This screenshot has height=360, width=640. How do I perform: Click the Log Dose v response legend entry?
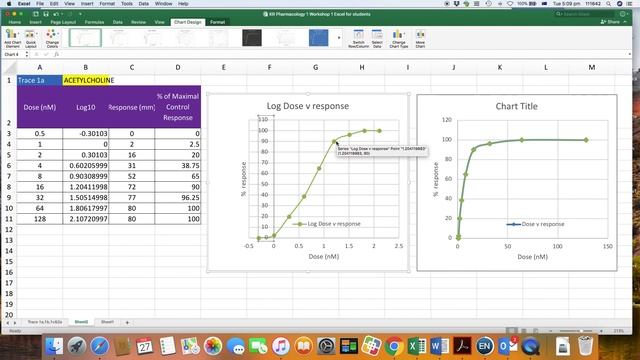[327, 224]
